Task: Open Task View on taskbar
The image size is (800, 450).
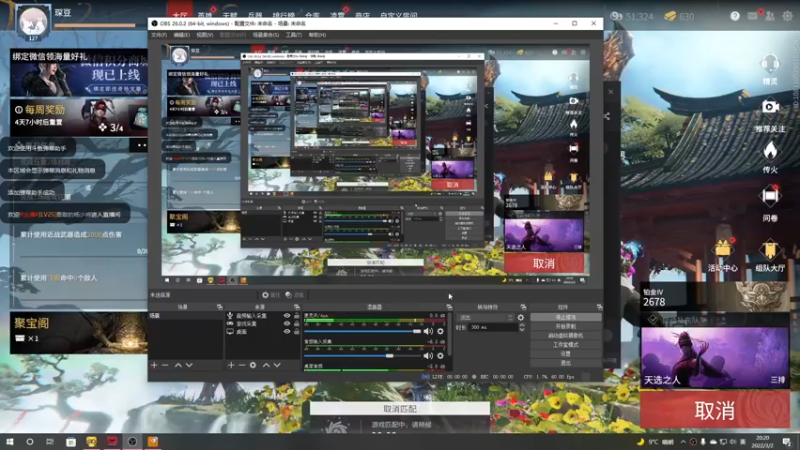Action: click(x=50, y=442)
